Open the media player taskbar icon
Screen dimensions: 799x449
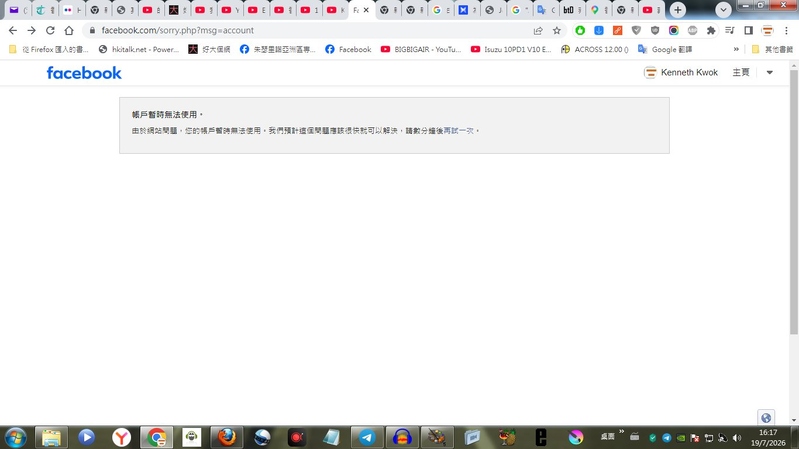pos(86,437)
